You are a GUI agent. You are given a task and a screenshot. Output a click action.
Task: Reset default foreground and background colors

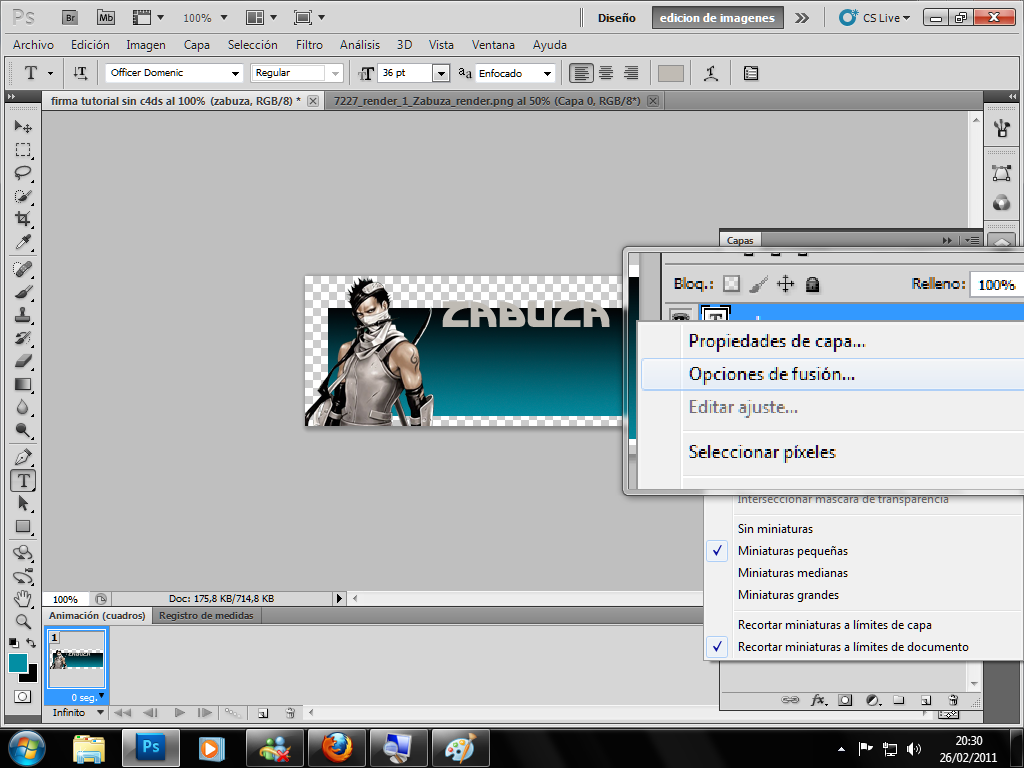[x=14, y=643]
